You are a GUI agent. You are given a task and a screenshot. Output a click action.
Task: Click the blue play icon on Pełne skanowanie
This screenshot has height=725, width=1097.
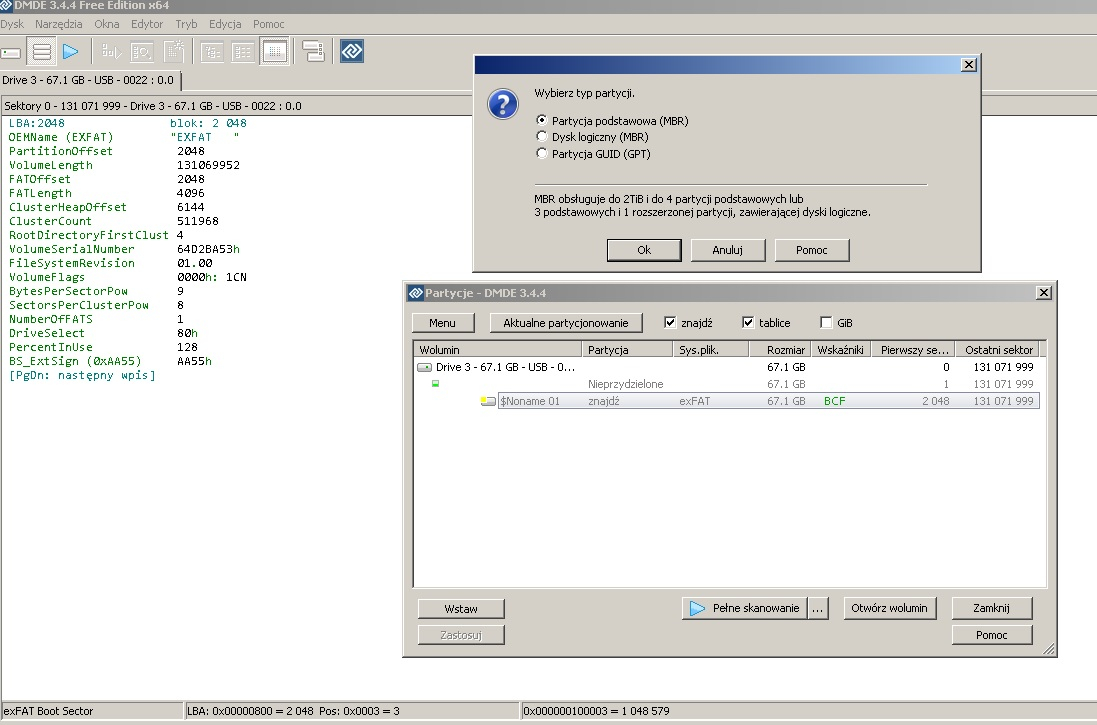(x=697, y=608)
